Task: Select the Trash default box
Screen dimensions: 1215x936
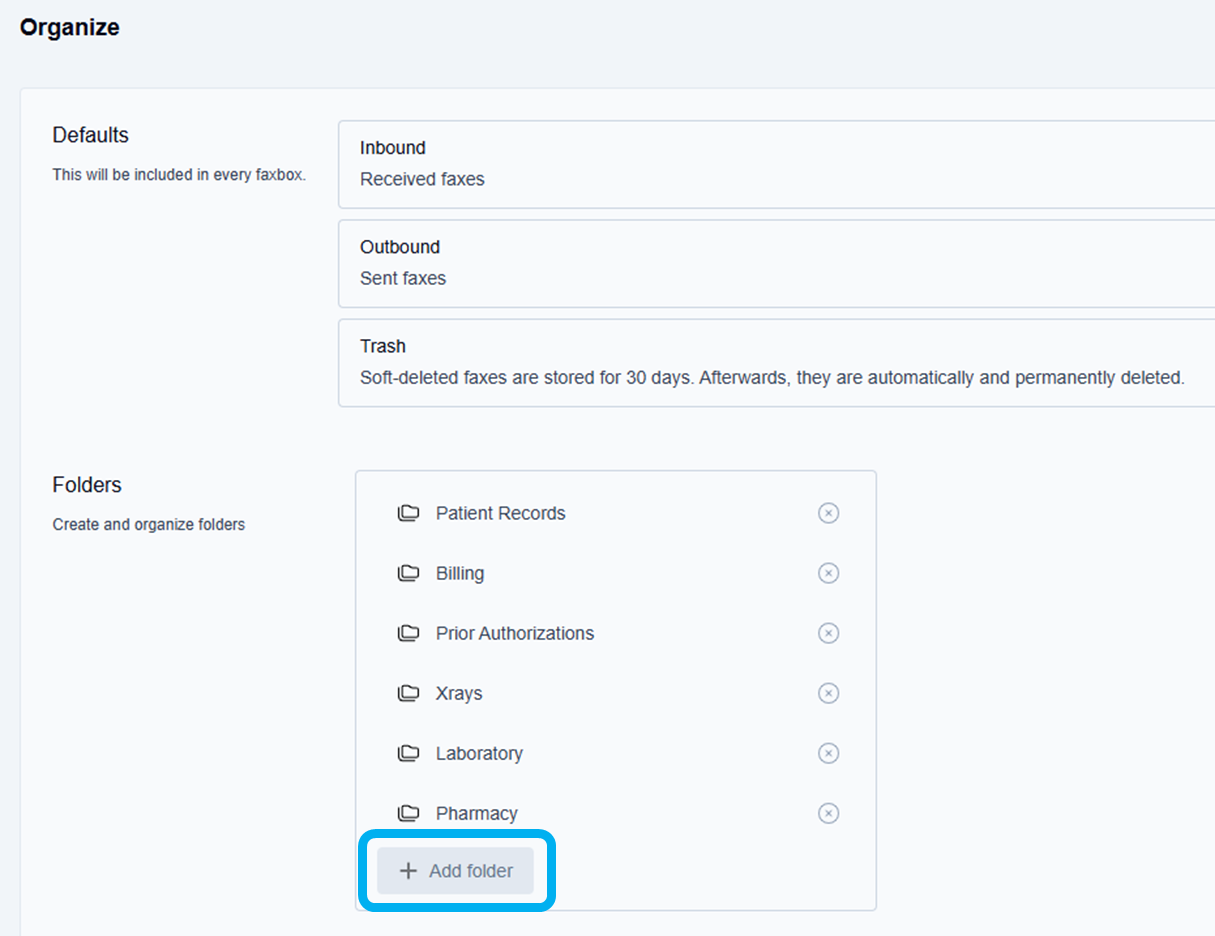Action: [x=776, y=362]
